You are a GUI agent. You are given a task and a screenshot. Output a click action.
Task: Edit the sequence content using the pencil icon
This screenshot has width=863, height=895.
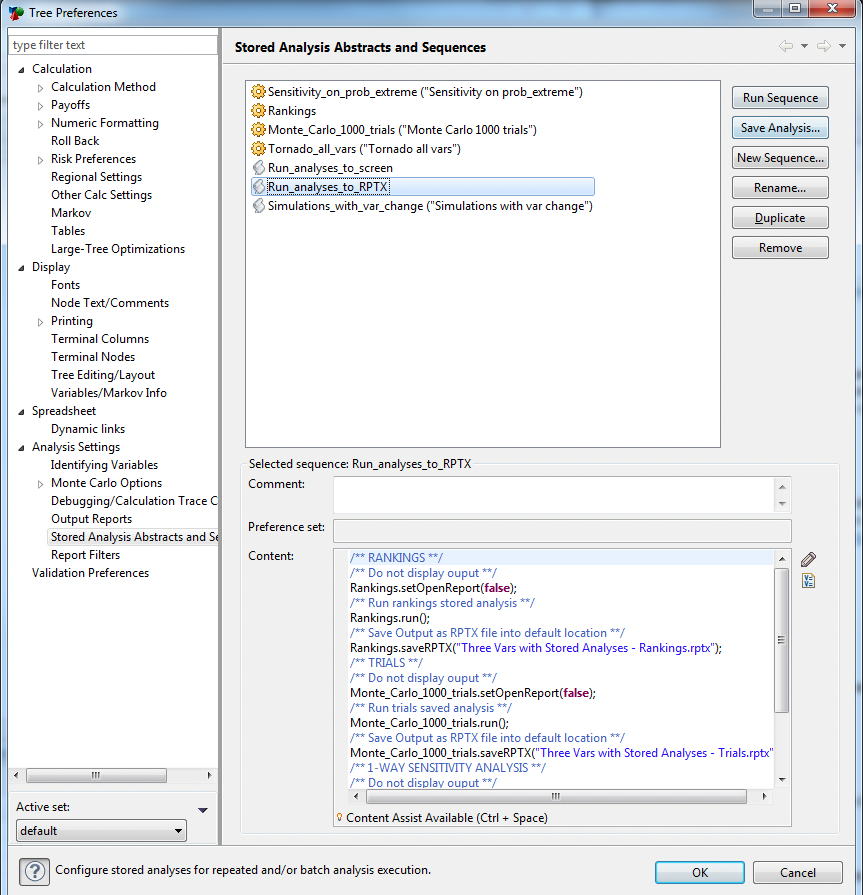point(808,559)
